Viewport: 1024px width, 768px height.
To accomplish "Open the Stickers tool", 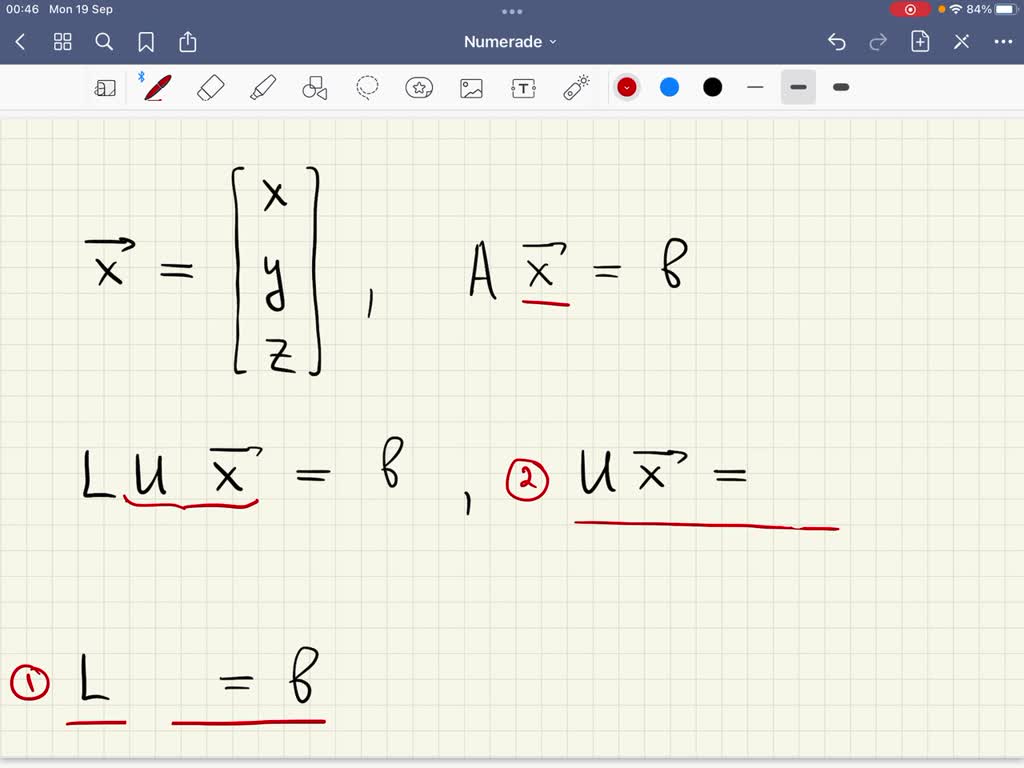I will pyautogui.click(x=419, y=87).
